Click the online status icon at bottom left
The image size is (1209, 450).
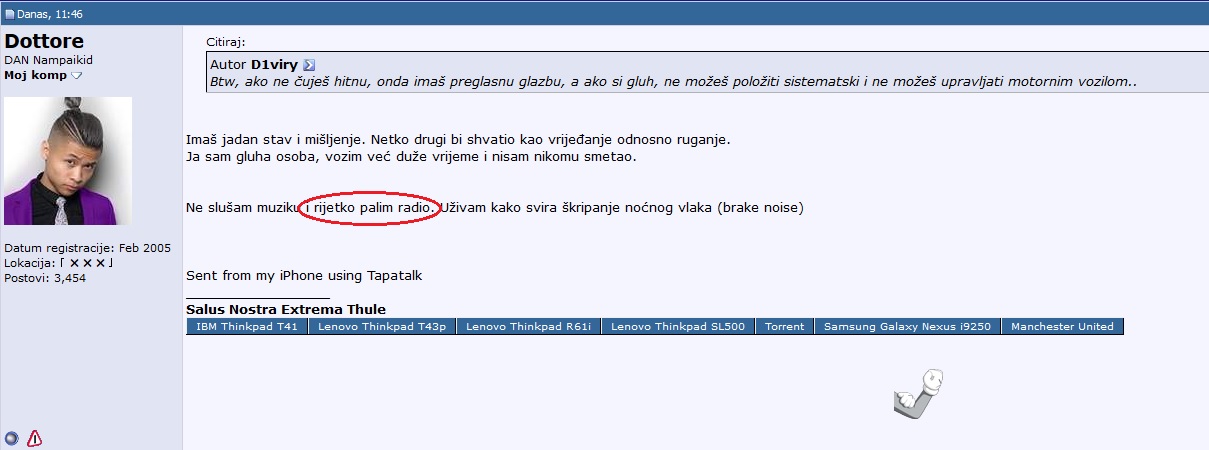pyautogui.click(x=11, y=437)
